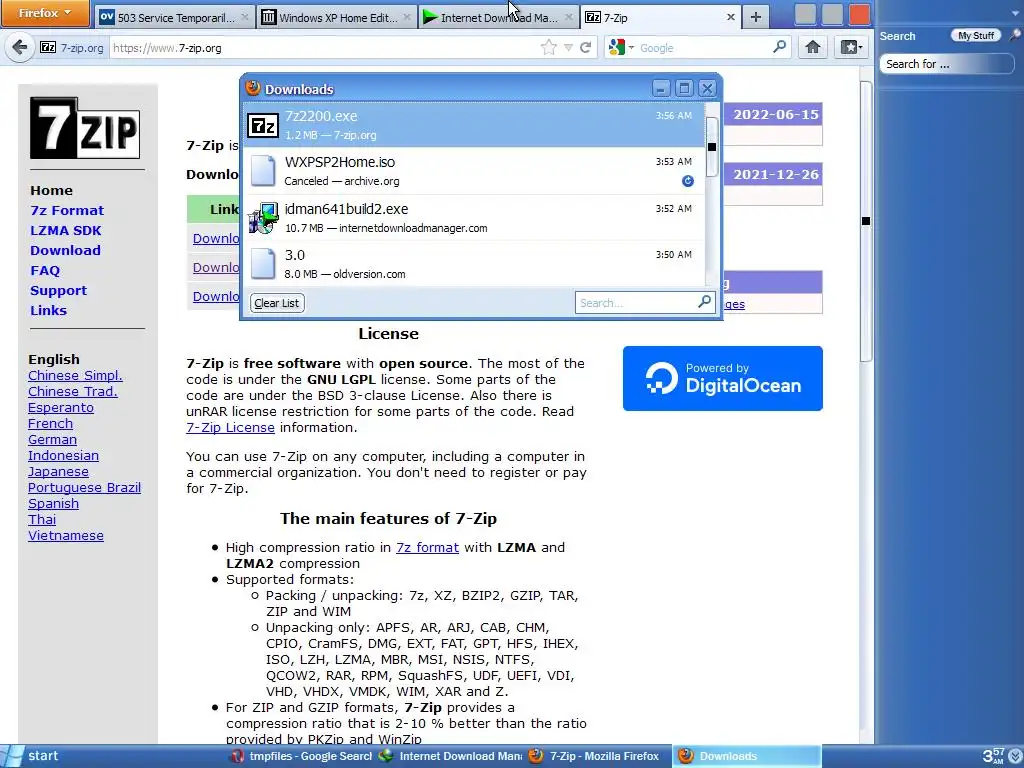The height and width of the screenshot is (768, 1024).
Task: Open the bookmarks menu button
Action: click(851, 47)
